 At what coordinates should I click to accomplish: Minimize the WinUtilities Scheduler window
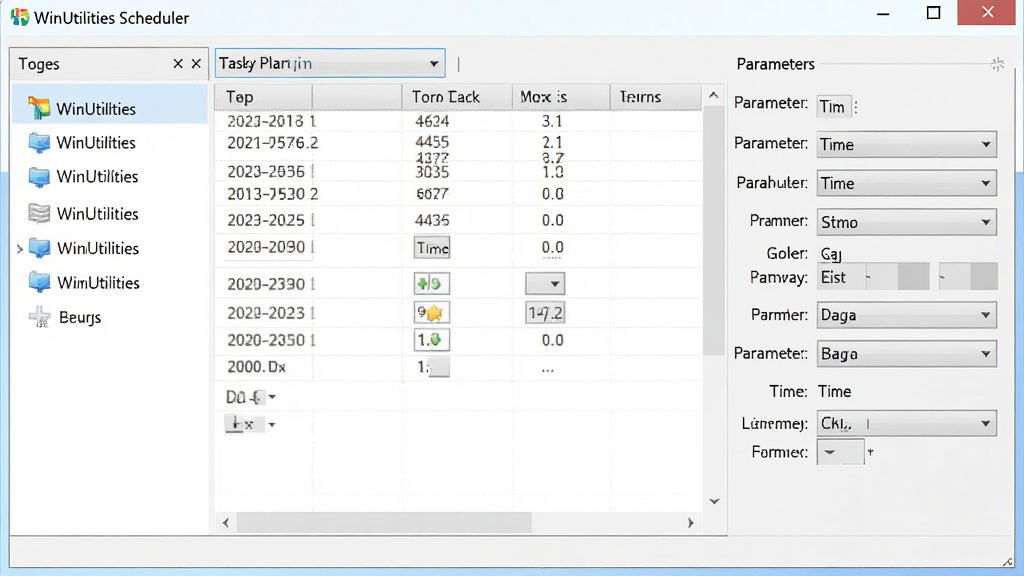(x=883, y=13)
